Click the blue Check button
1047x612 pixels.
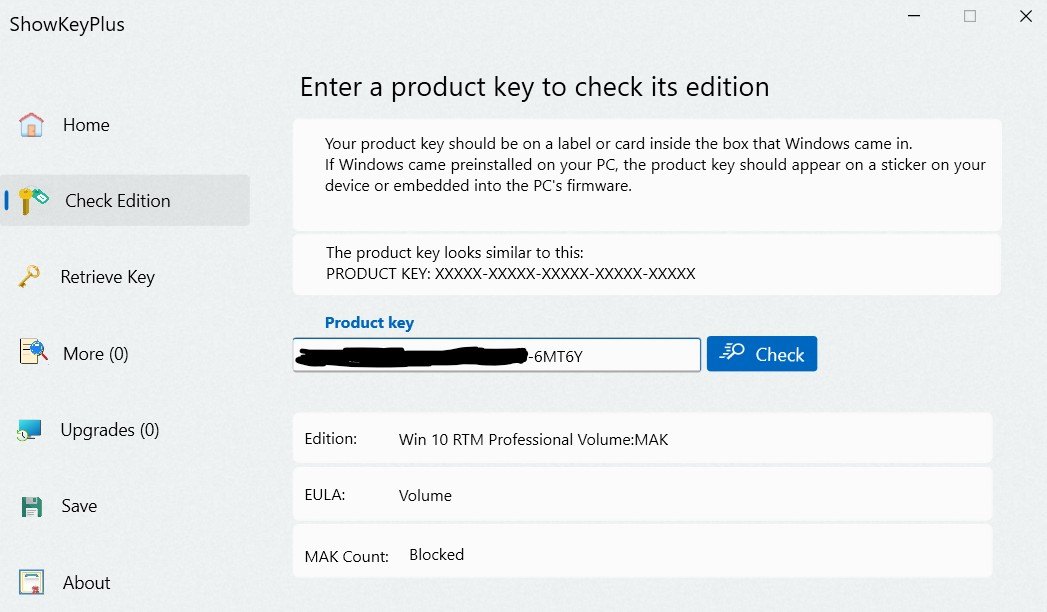coord(762,354)
